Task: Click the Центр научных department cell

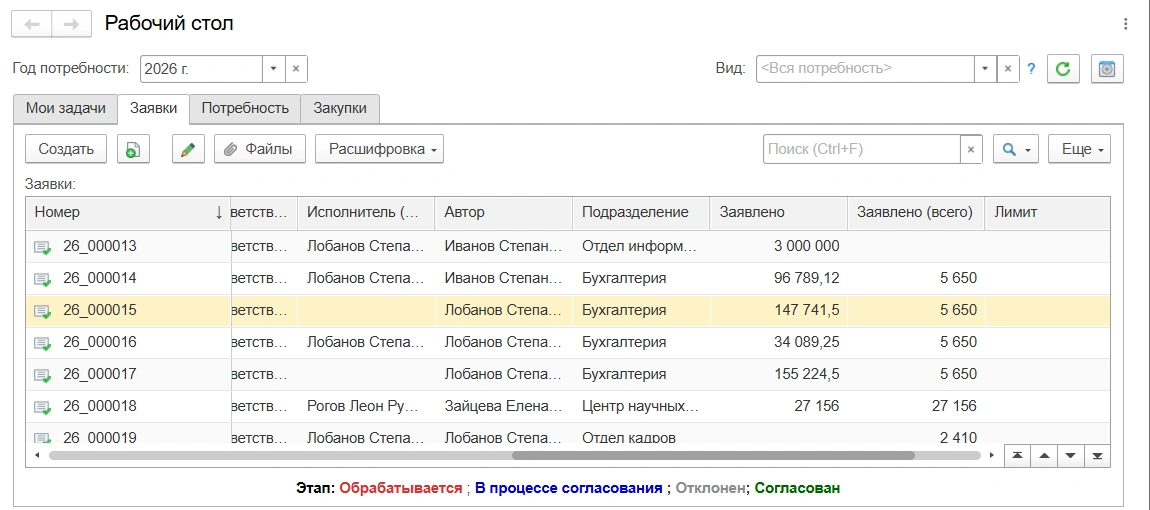Action: tap(641, 406)
